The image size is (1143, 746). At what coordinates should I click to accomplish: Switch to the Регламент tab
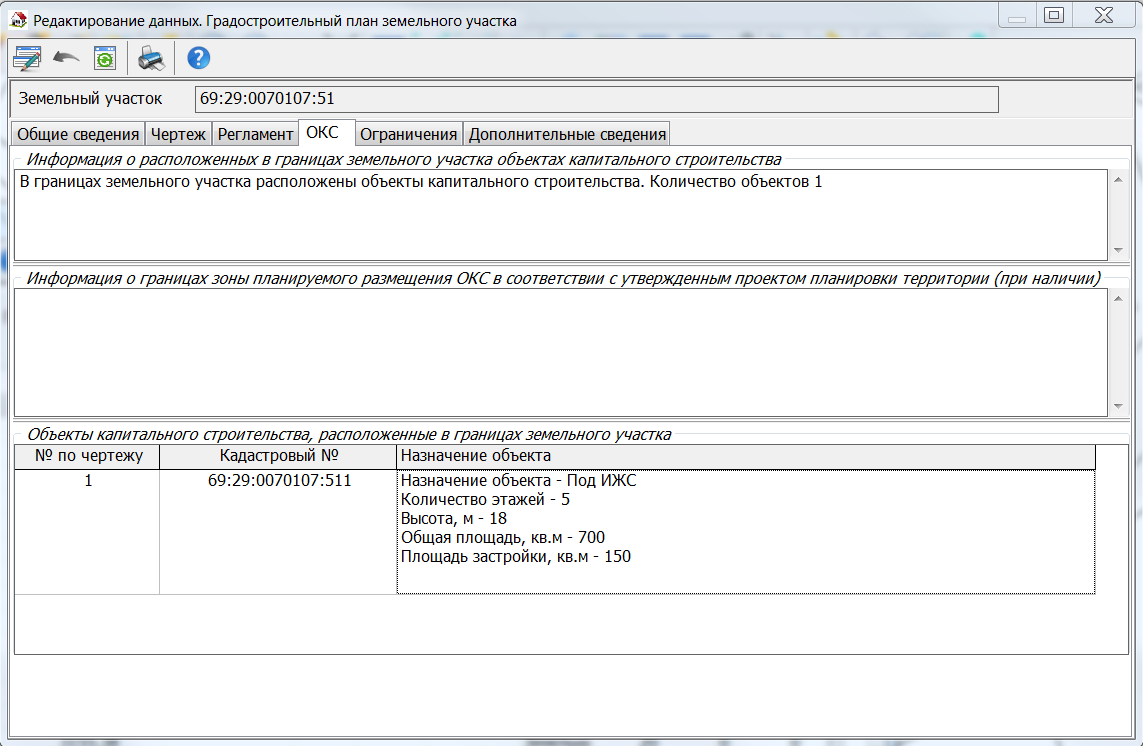click(x=255, y=132)
